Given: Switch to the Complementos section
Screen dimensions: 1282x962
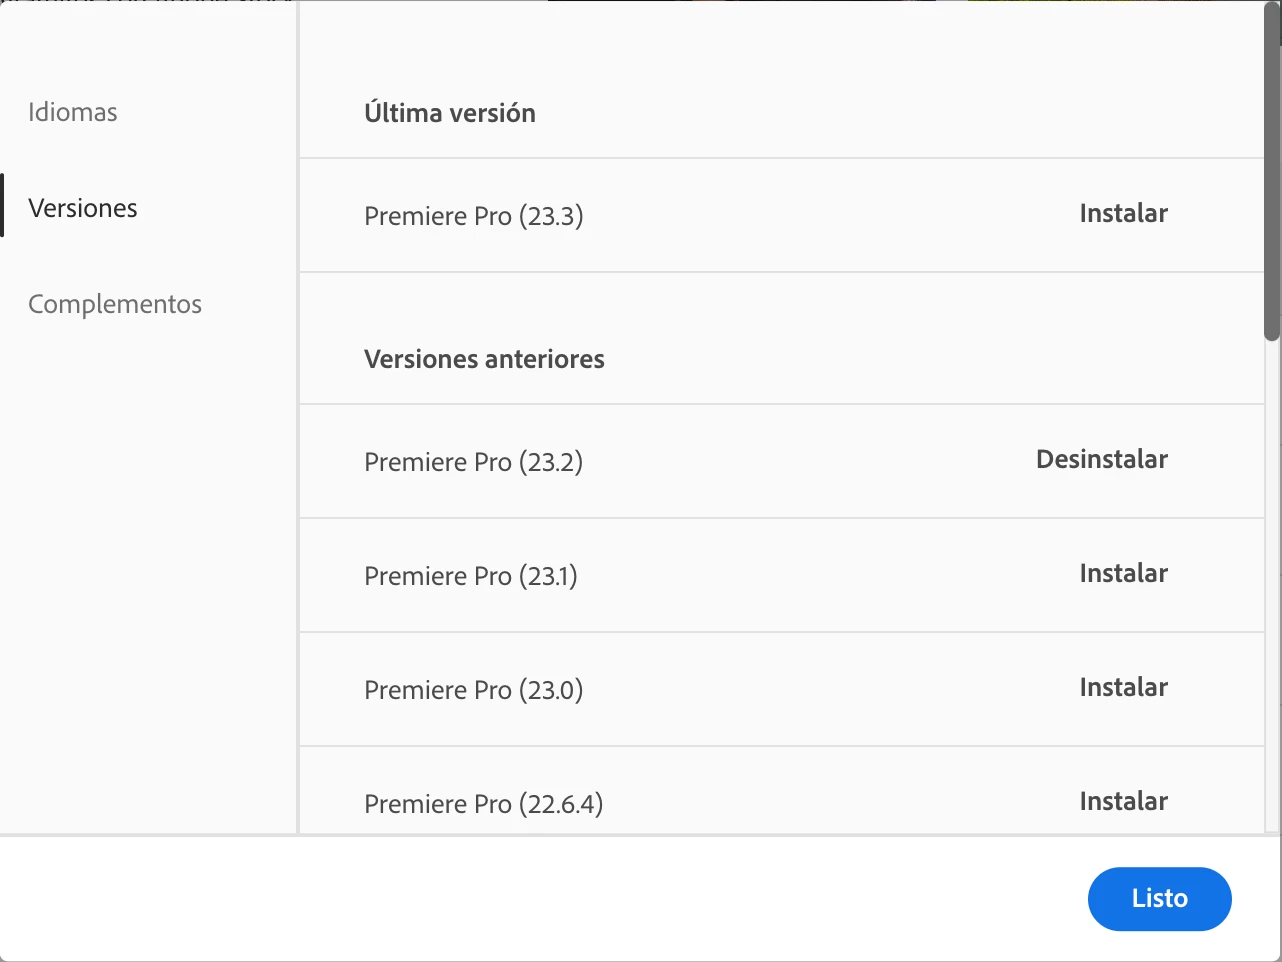Looking at the screenshot, I should (x=115, y=304).
